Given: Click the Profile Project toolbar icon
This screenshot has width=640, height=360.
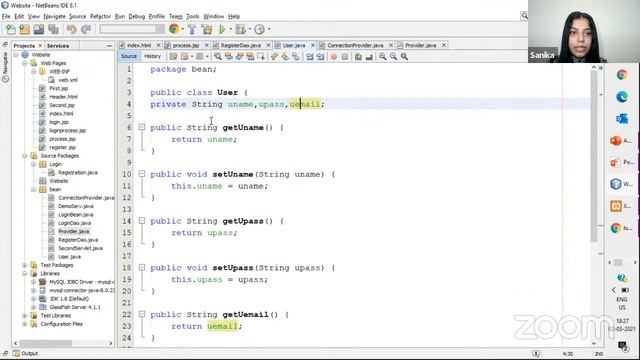Looking at the screenshot, I should pyautogui.click(x=259, y=29).
